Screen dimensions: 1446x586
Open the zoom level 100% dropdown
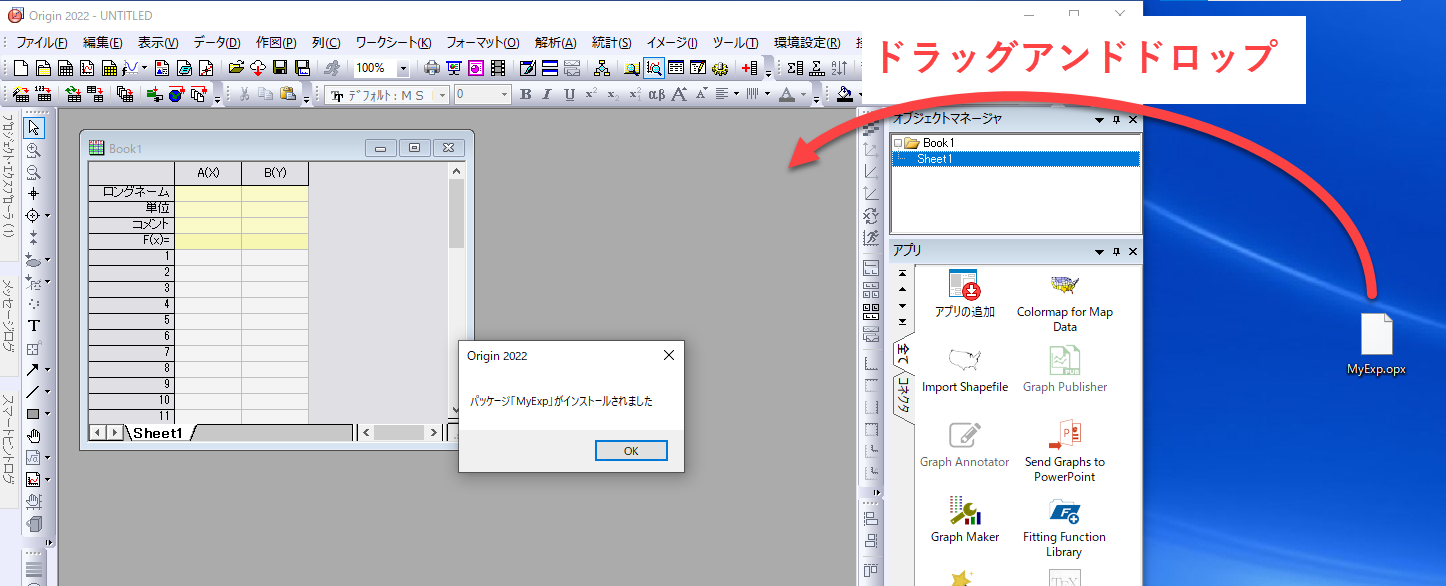click(403, 68)
